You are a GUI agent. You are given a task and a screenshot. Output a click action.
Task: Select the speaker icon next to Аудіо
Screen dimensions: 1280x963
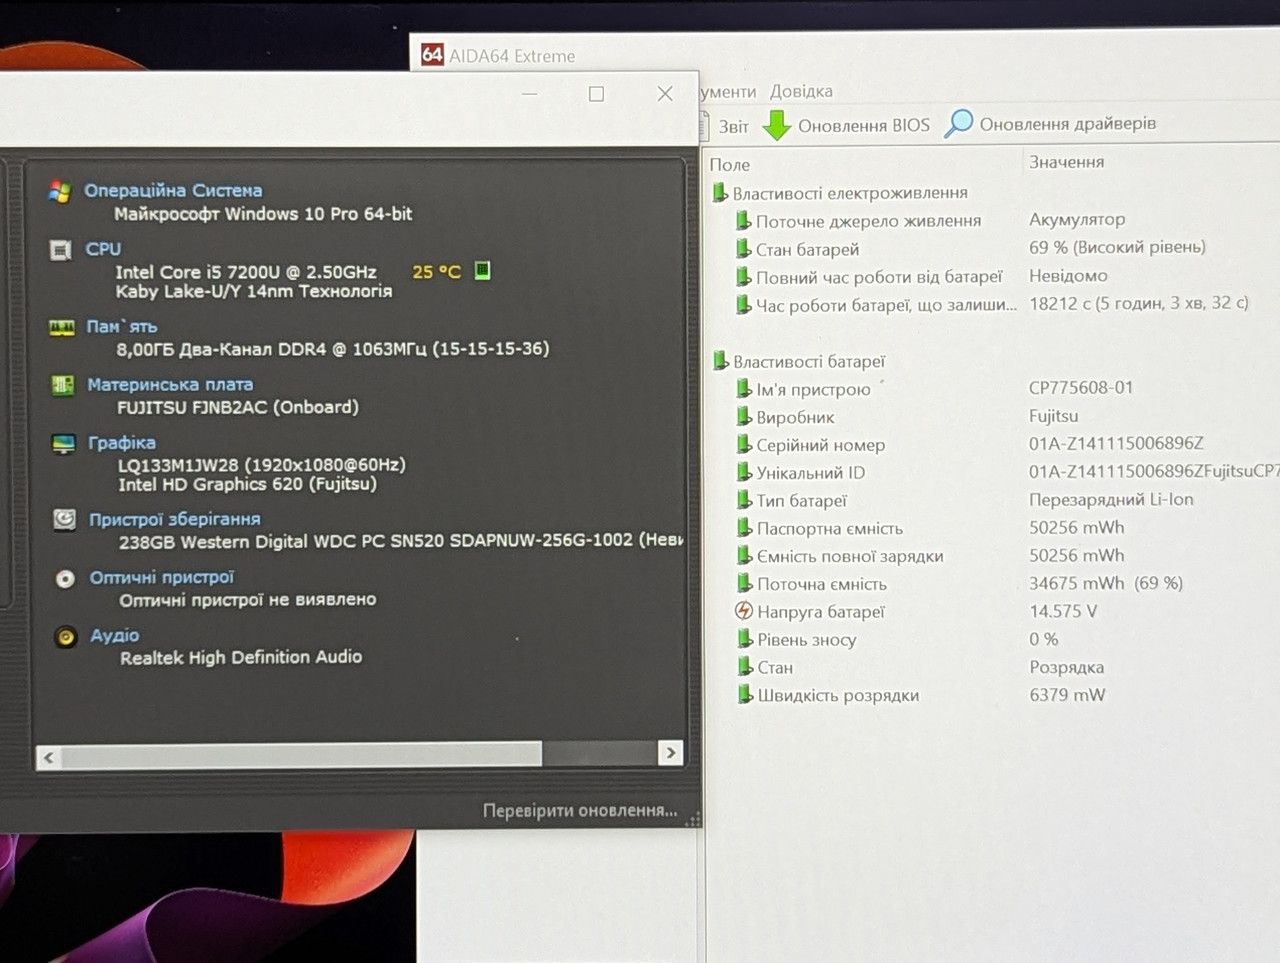point(66,636)
